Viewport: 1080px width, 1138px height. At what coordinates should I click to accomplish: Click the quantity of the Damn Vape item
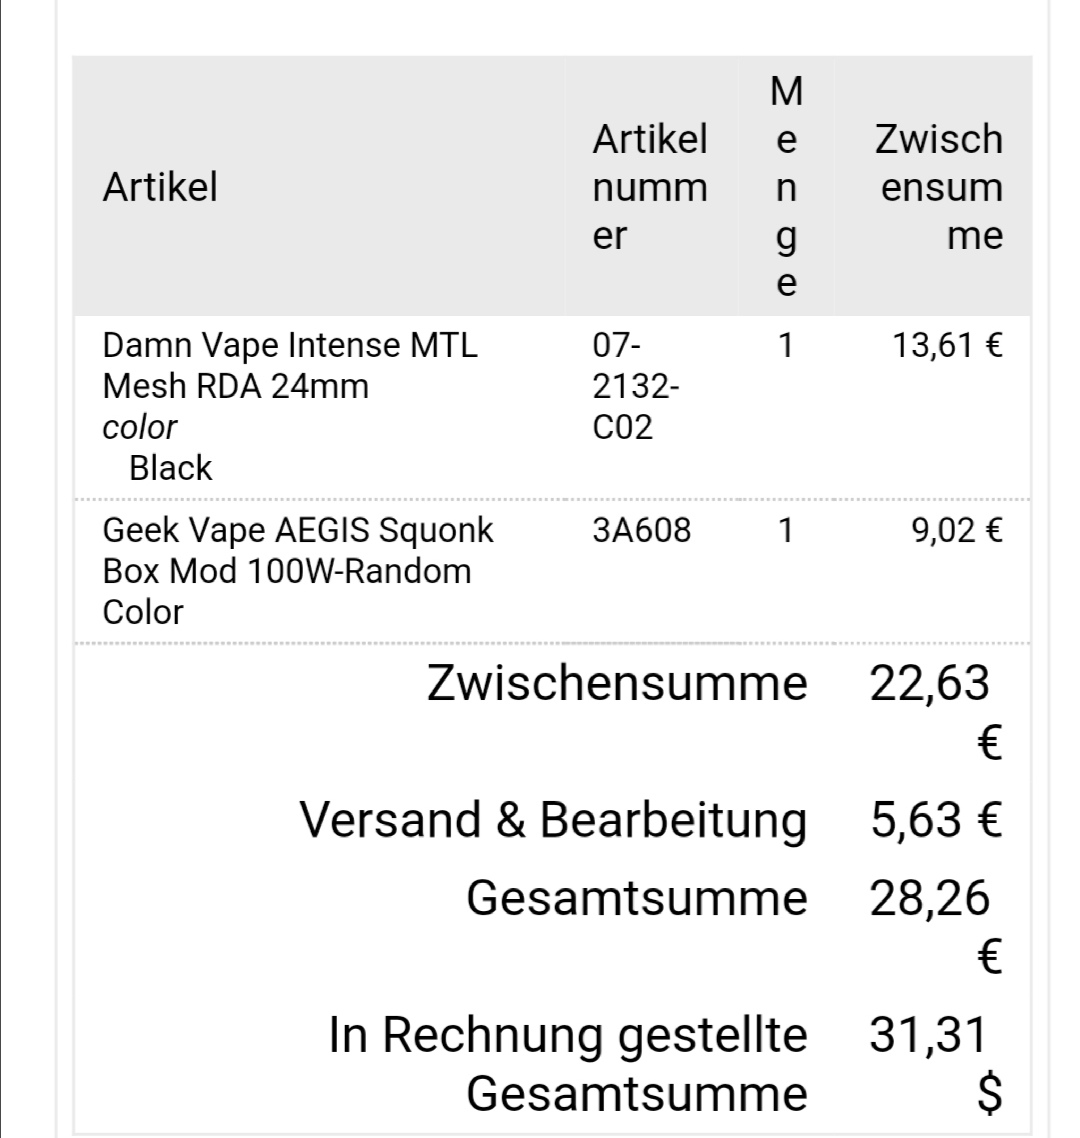[786, 346]
